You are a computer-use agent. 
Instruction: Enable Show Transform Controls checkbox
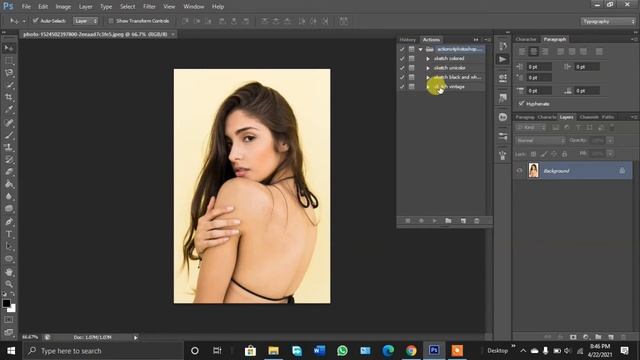coord(111,20)
